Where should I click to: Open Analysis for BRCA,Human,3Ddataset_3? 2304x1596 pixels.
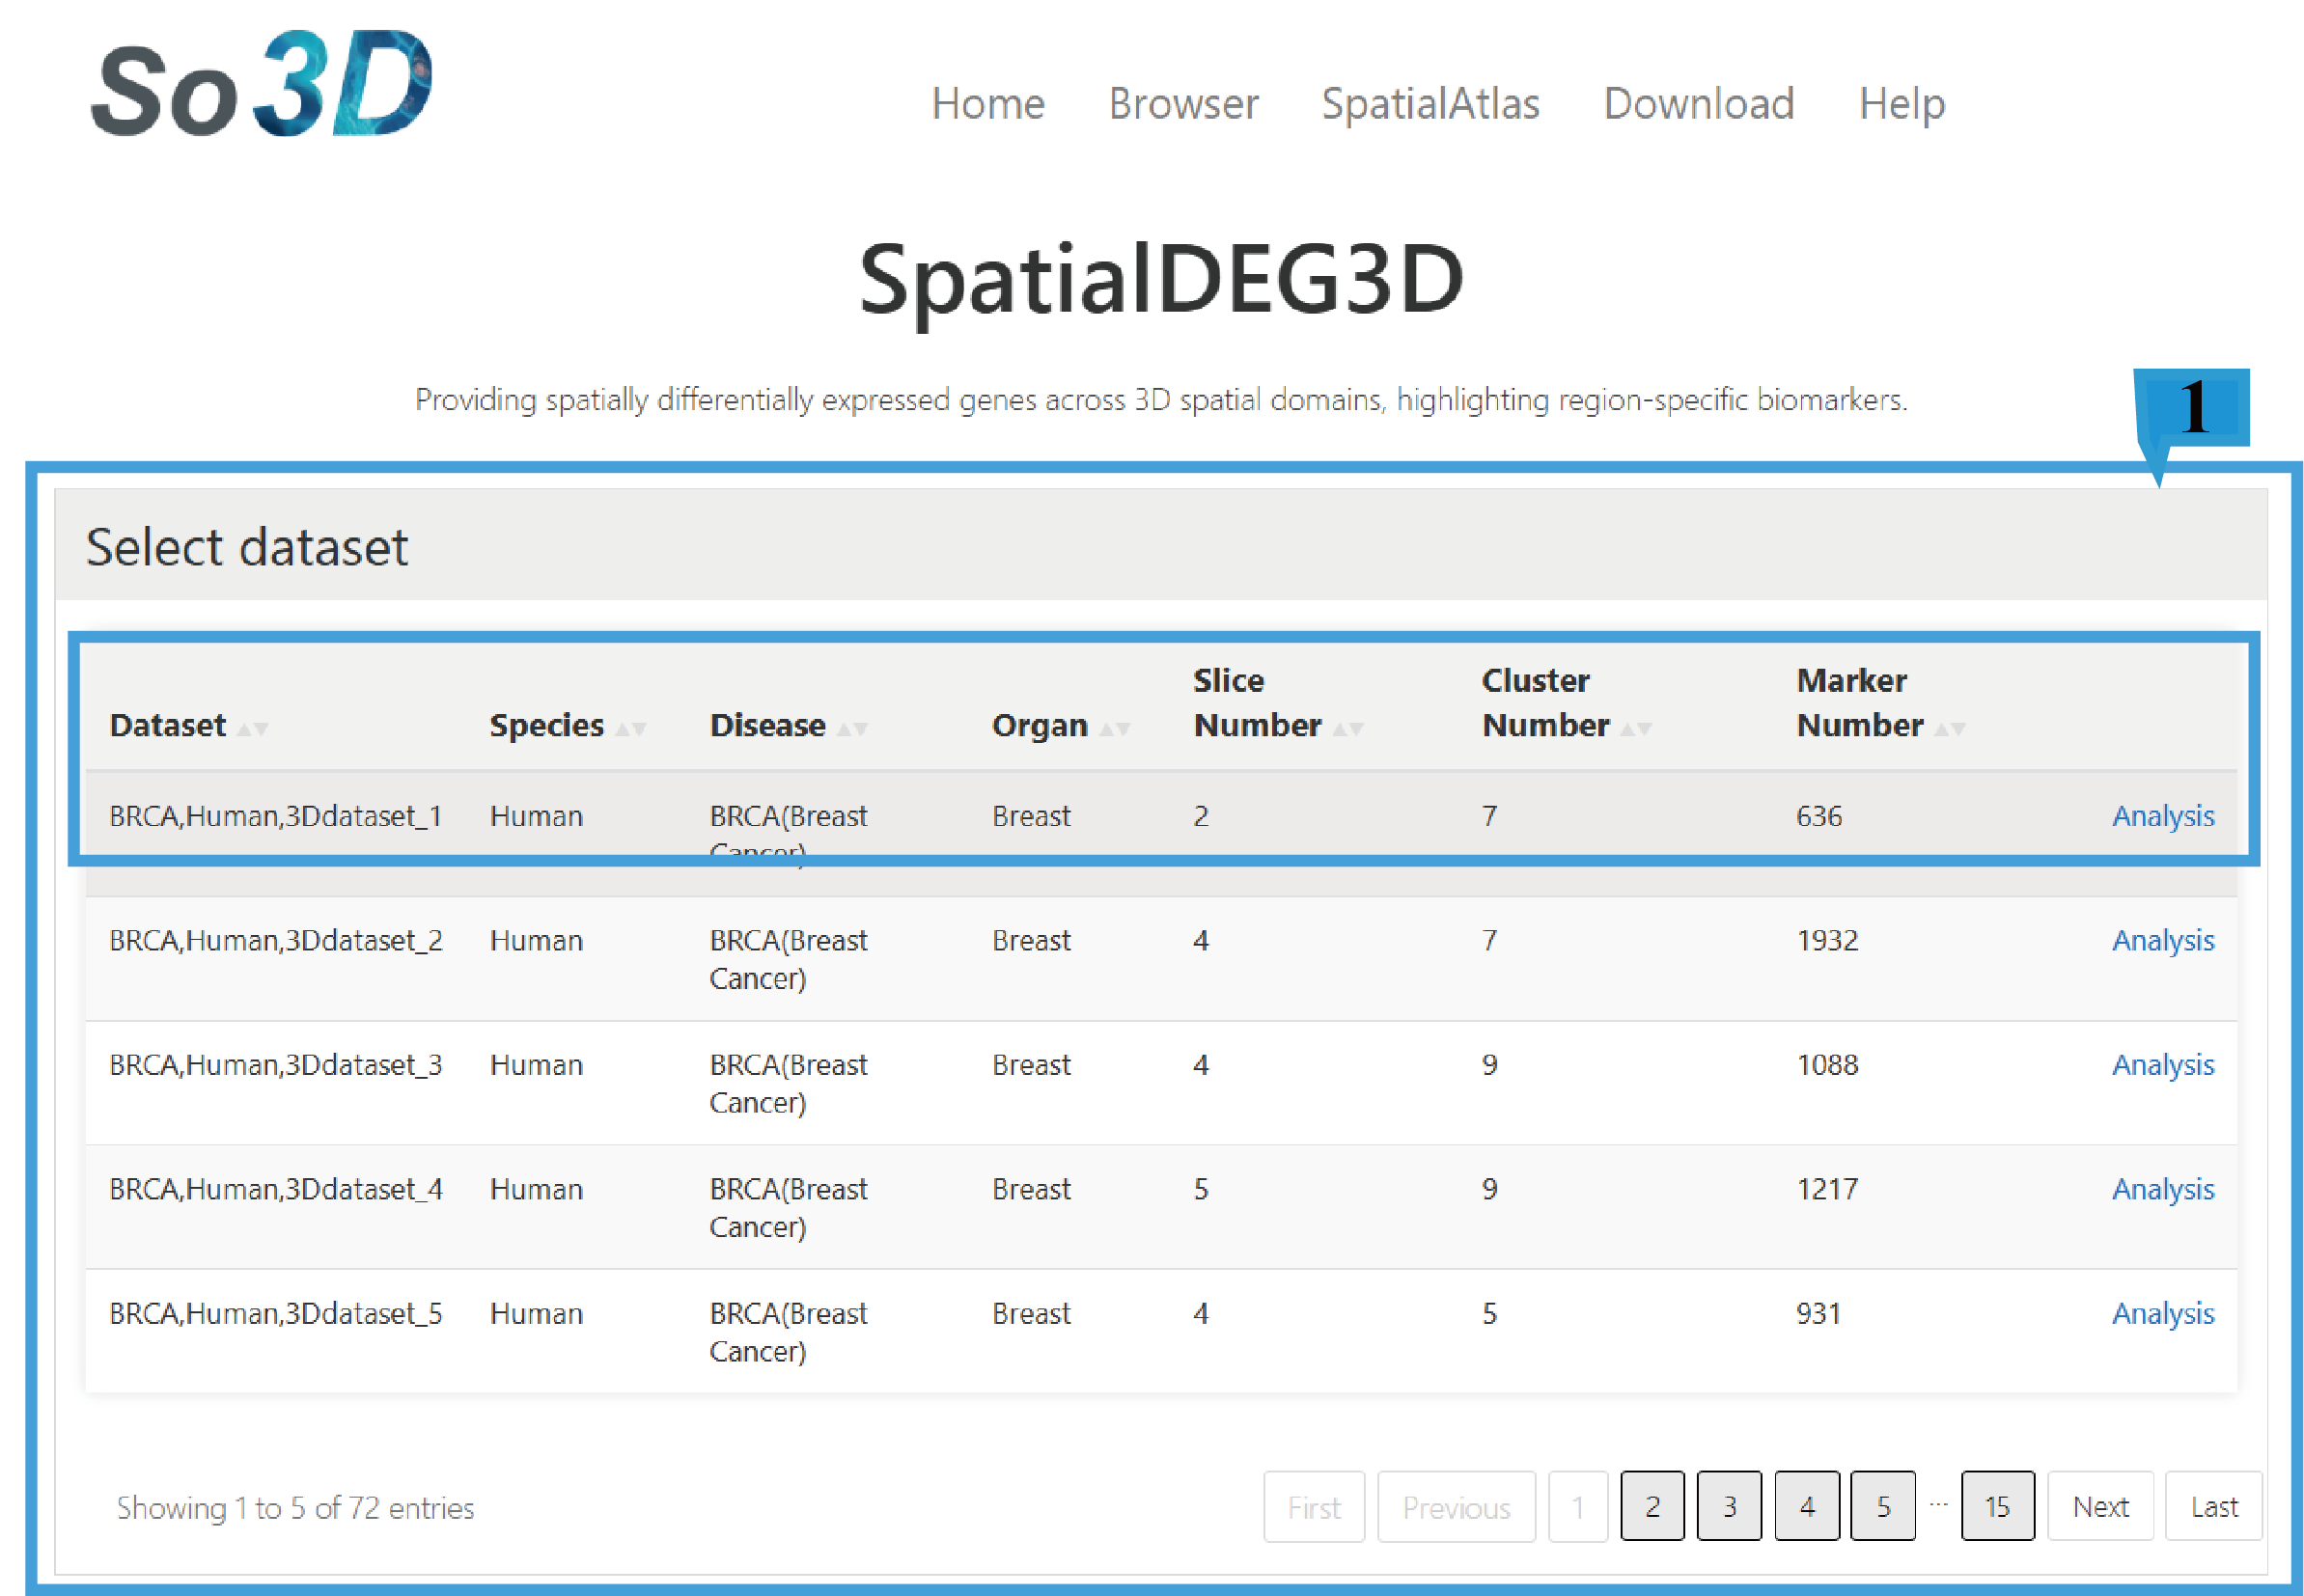click(2162, 1065)
